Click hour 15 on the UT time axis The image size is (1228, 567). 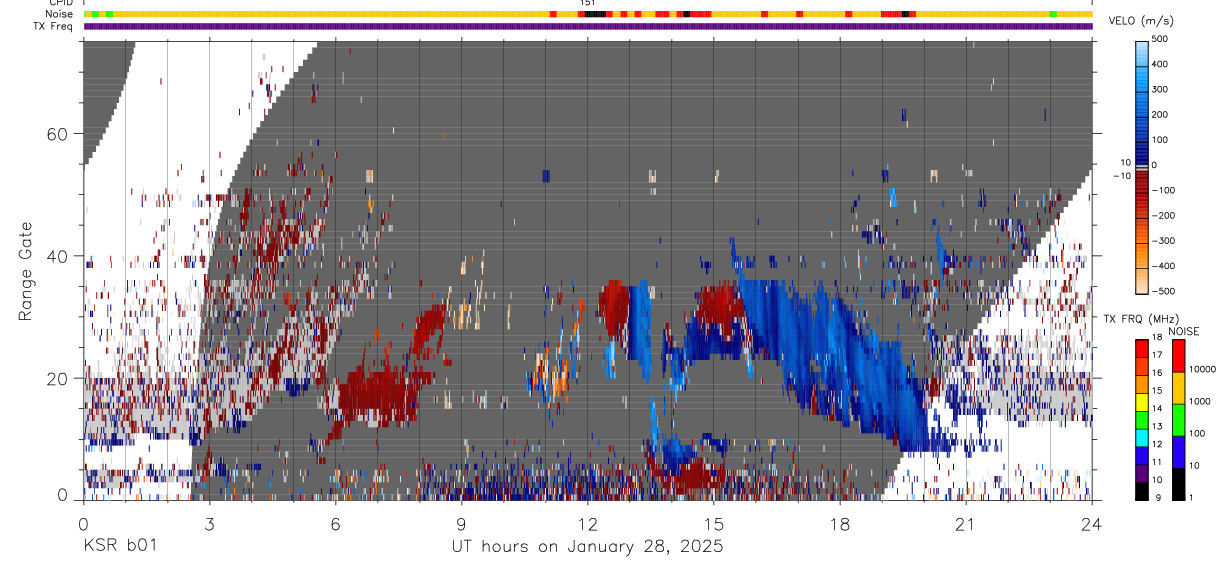coord(713,524)
